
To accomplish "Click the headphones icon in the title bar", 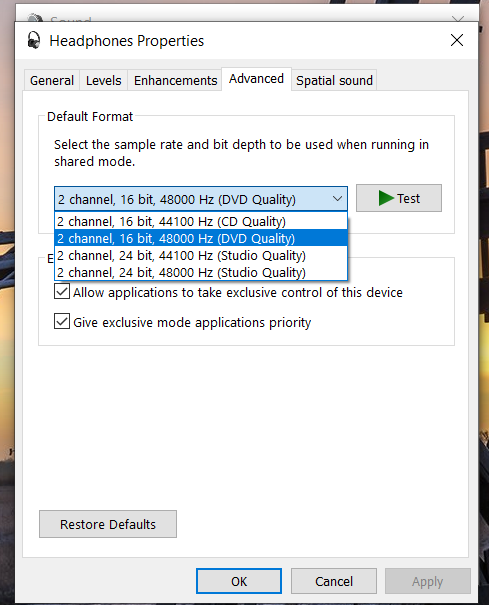I will point(34,40).
